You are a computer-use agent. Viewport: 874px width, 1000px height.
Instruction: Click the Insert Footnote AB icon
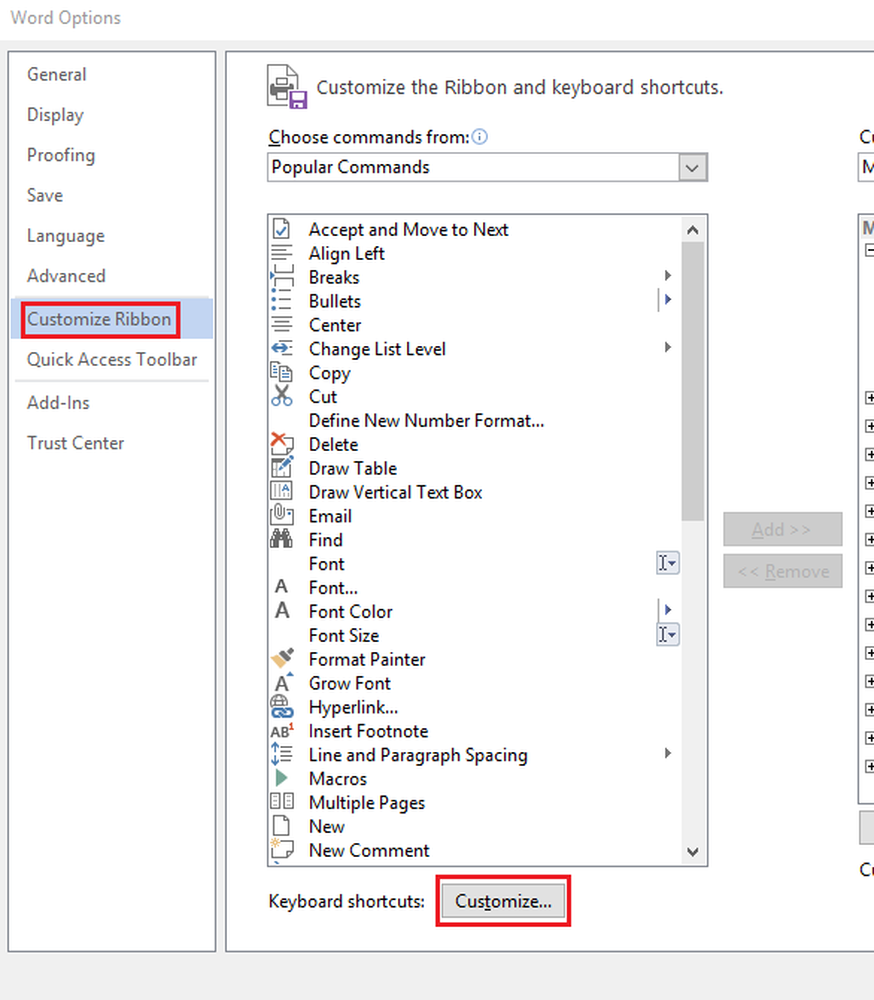[x=282, y=731]
